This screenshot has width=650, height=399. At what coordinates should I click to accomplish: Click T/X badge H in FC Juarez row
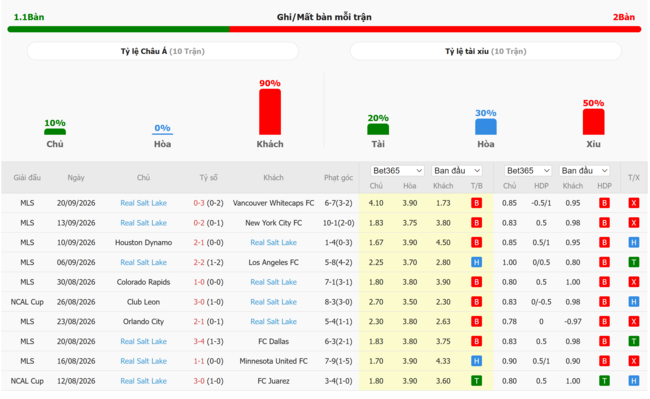633,381
